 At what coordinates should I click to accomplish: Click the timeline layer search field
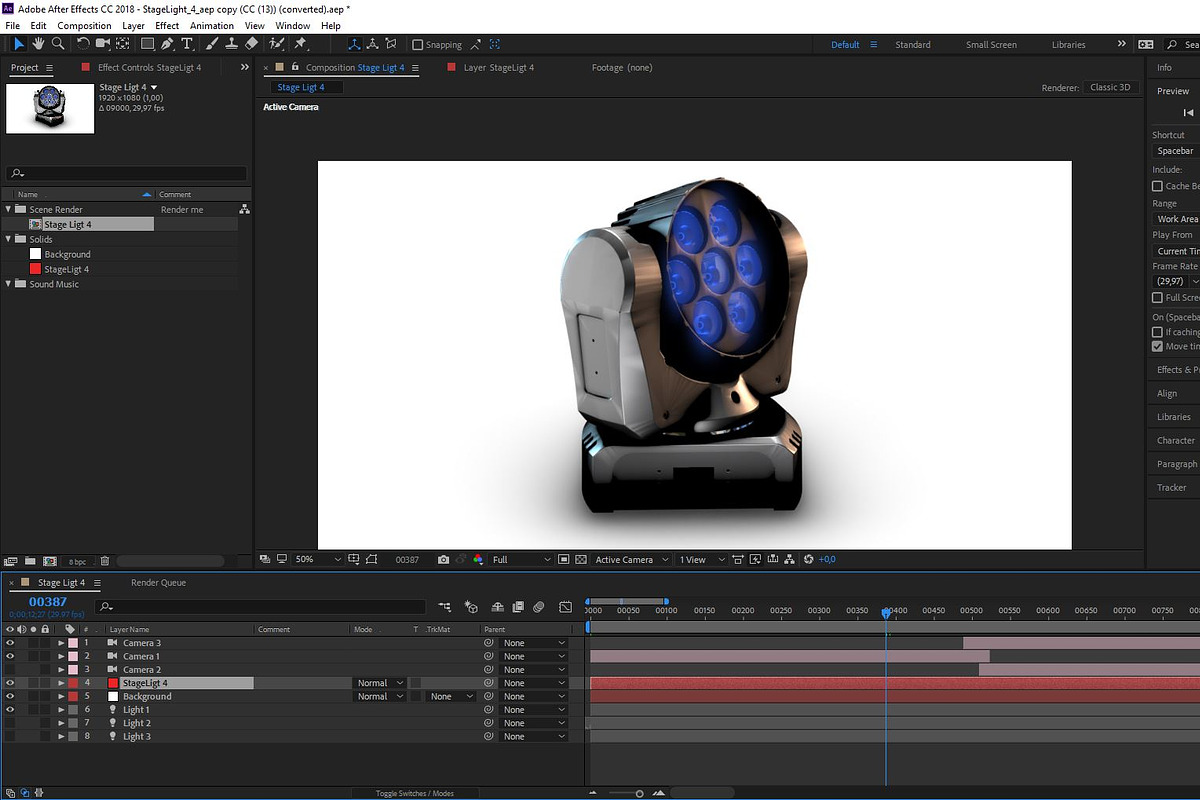pyautogui.click(x=262, y=607)
